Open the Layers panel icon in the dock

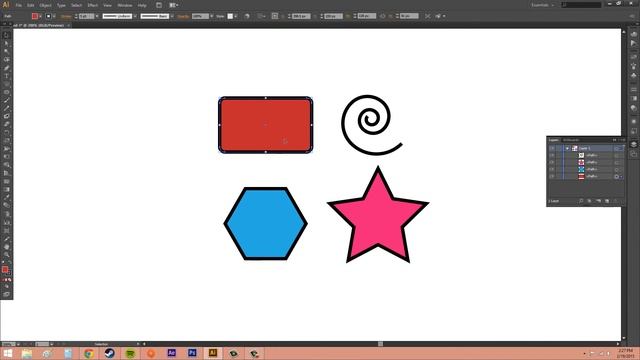633,144
